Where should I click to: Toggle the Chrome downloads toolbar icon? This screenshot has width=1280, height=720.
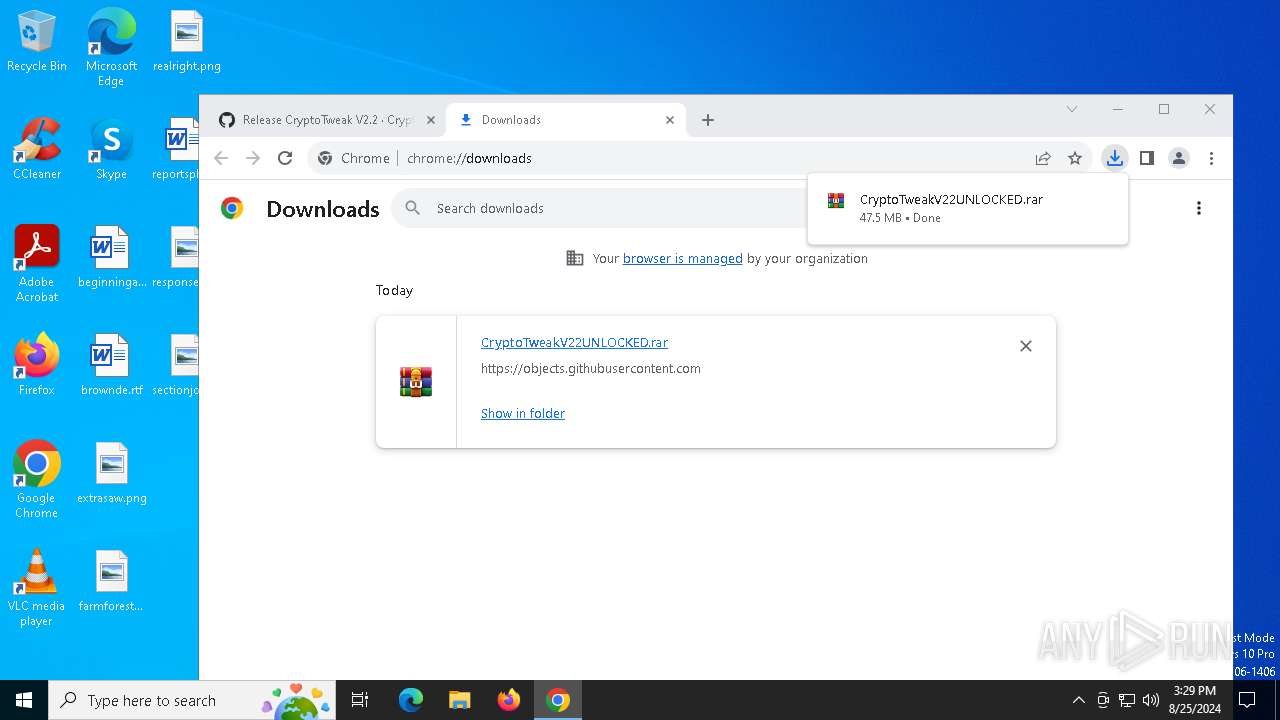[x=1115, y=158]
